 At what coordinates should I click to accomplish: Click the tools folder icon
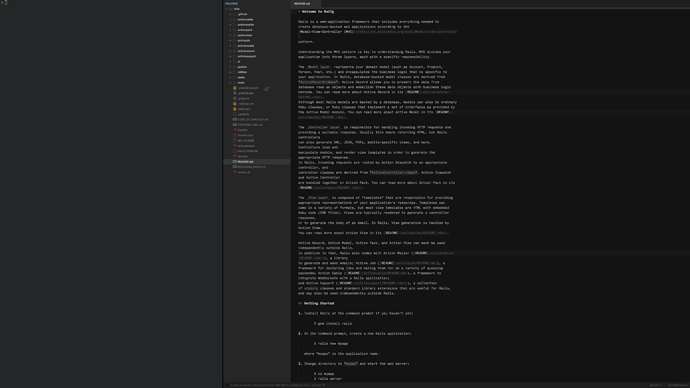pos(235,83)
